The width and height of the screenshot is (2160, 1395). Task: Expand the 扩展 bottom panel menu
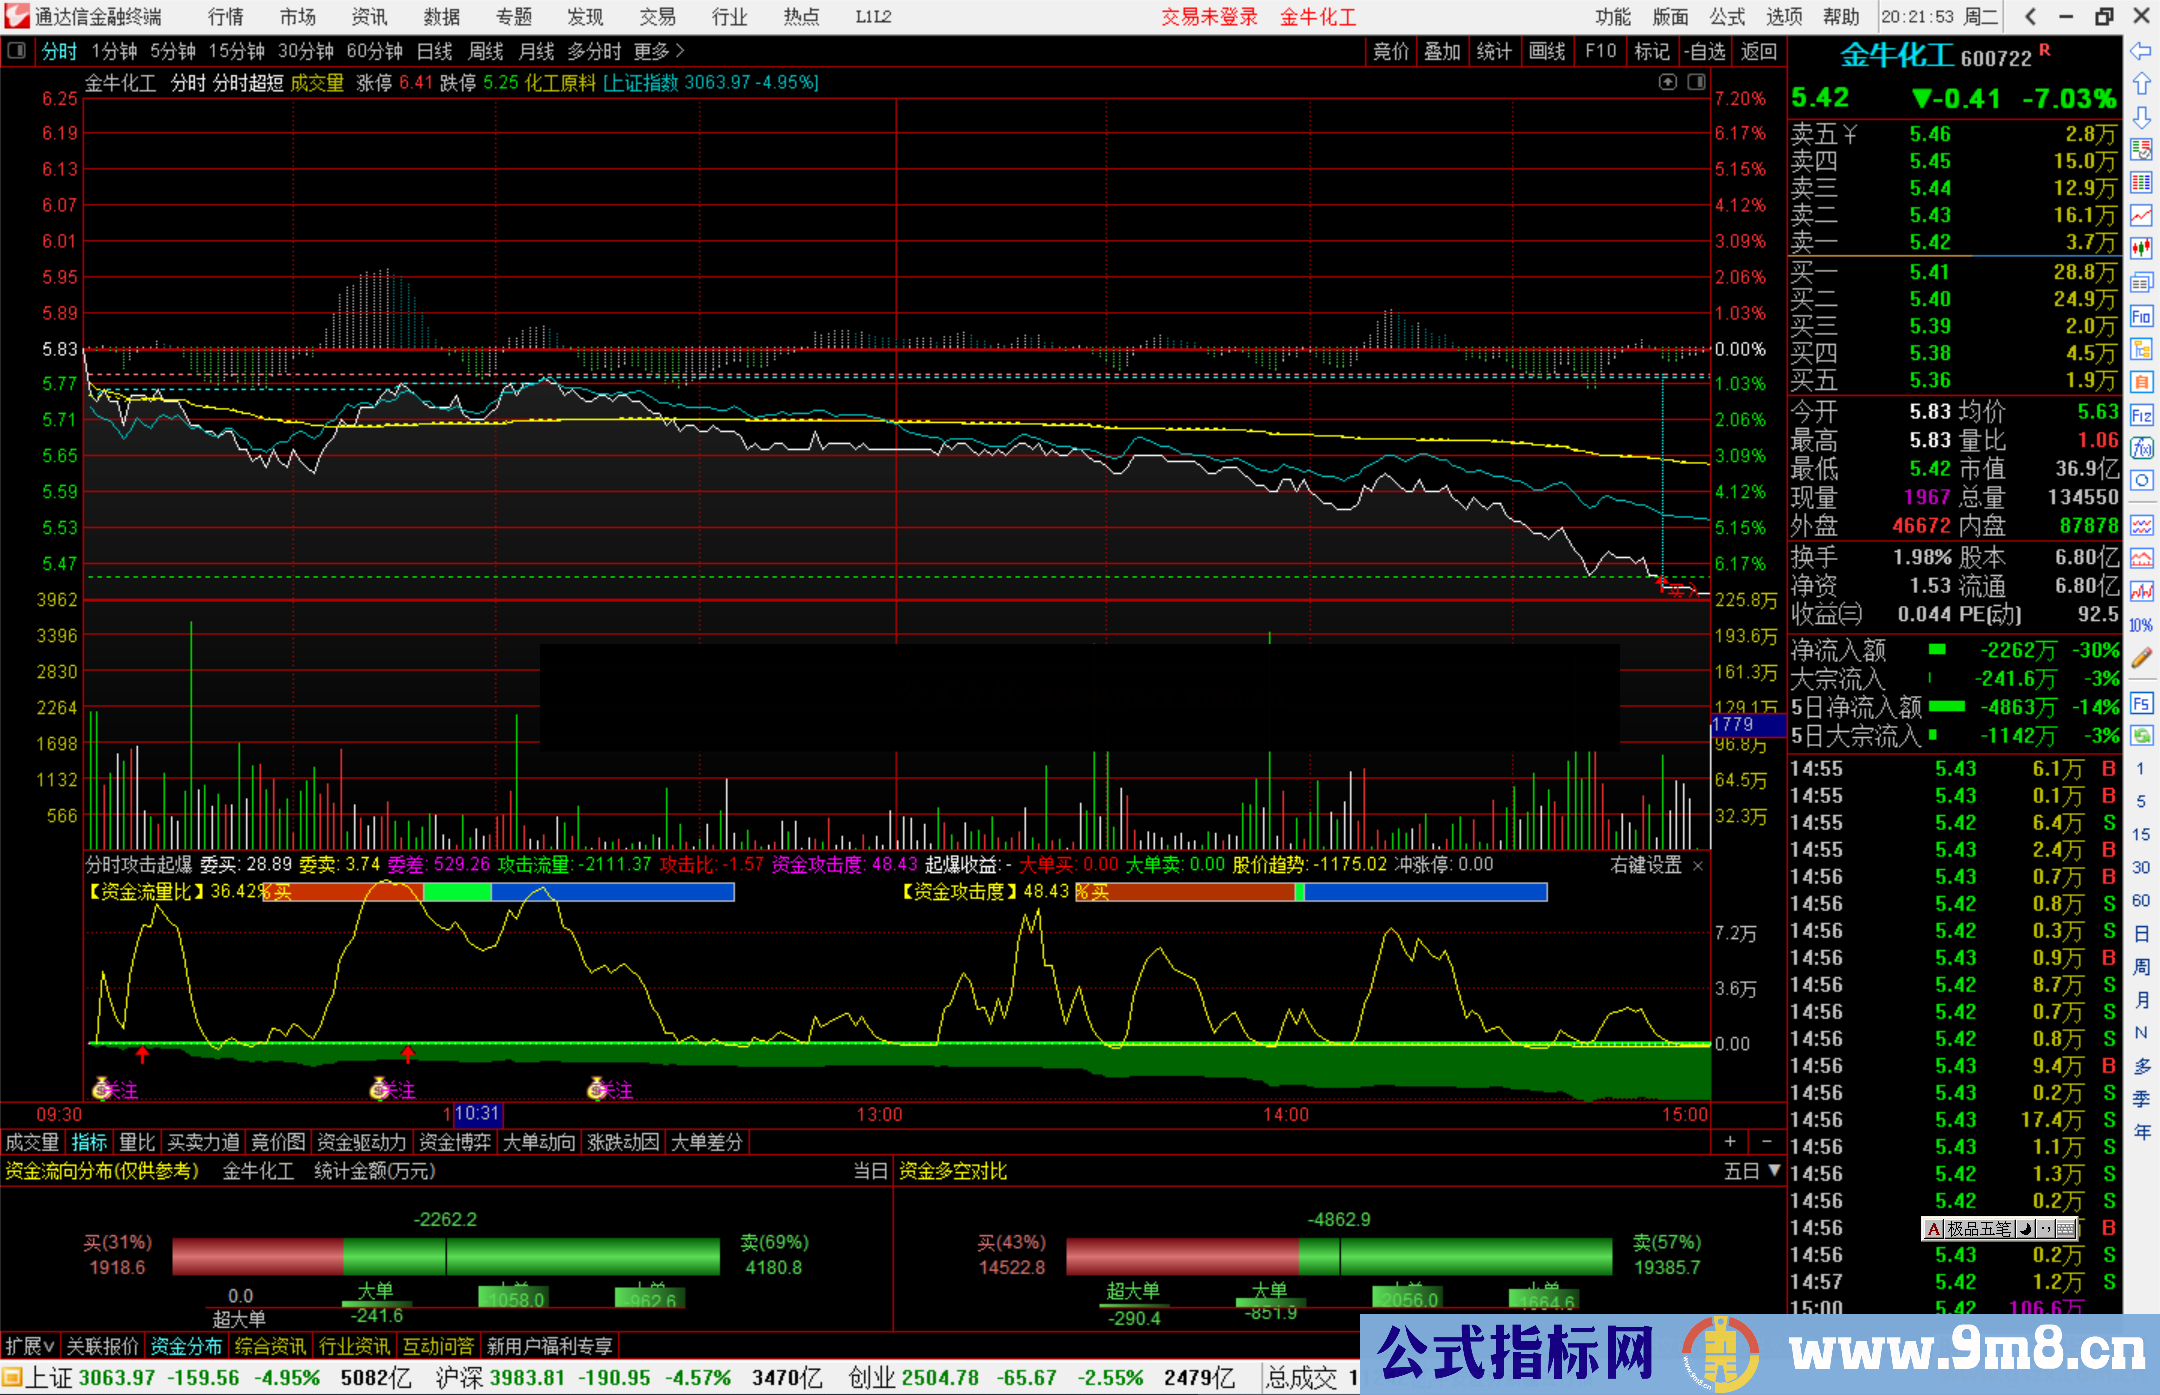pos(29,1346)
